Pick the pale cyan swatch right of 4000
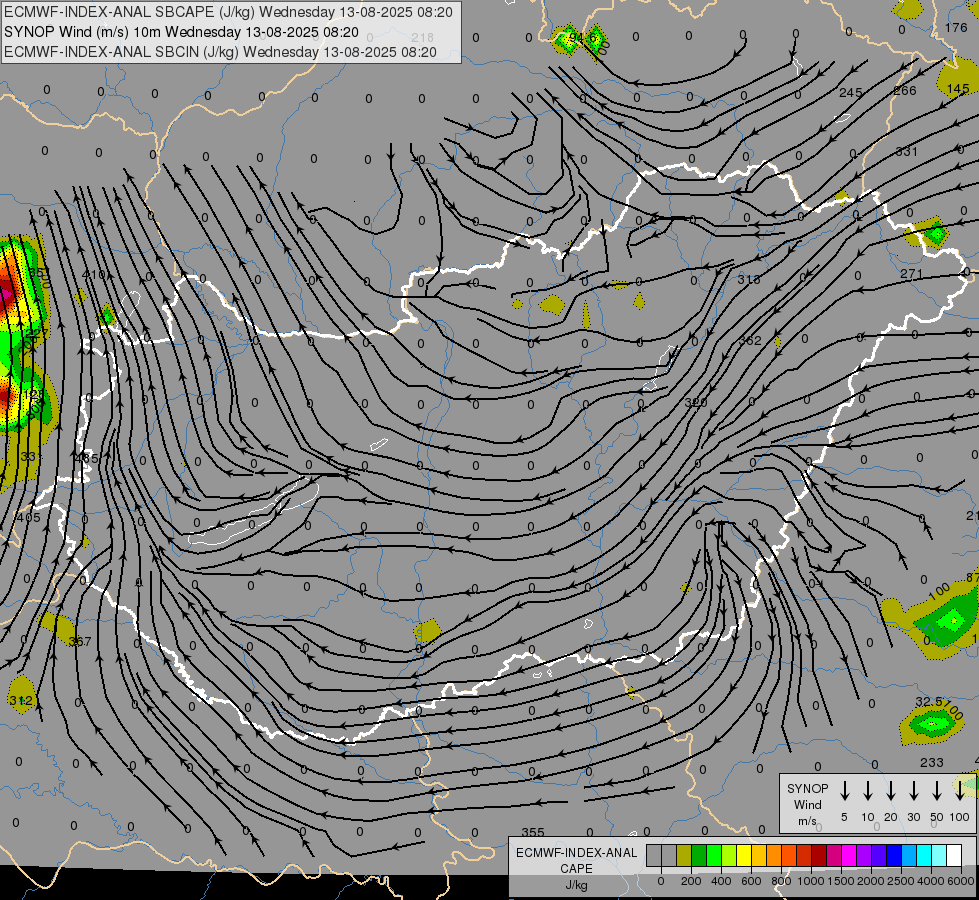The width and height of the screenshot is (979, 900). 938,856
